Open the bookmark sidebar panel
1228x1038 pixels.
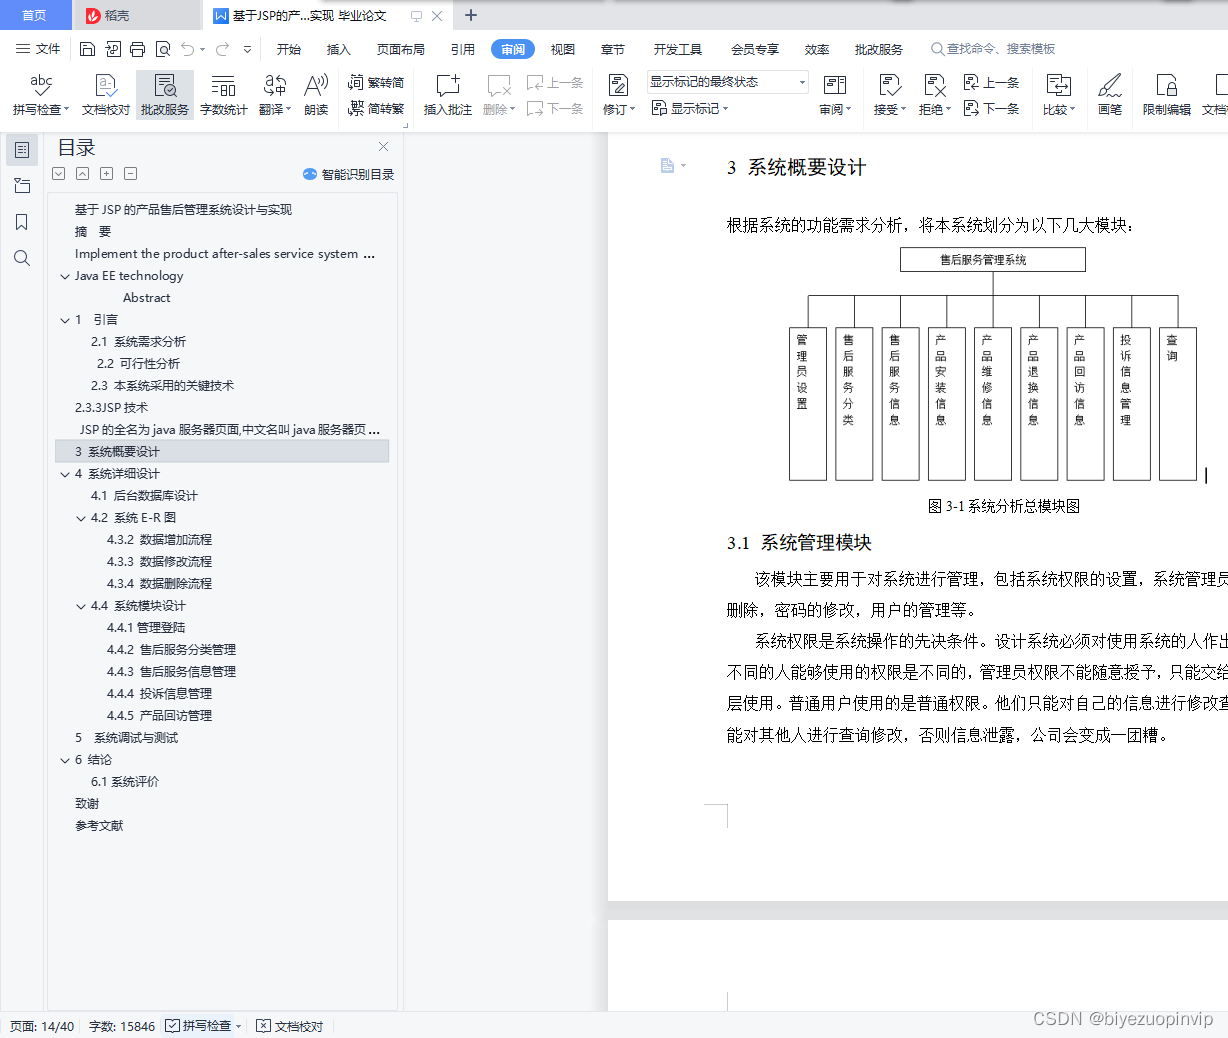point(22,222)
